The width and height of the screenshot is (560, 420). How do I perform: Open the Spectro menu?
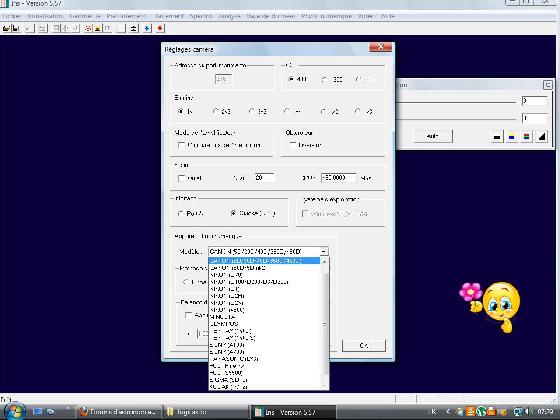pyautogui.click(x=201, y=16)
